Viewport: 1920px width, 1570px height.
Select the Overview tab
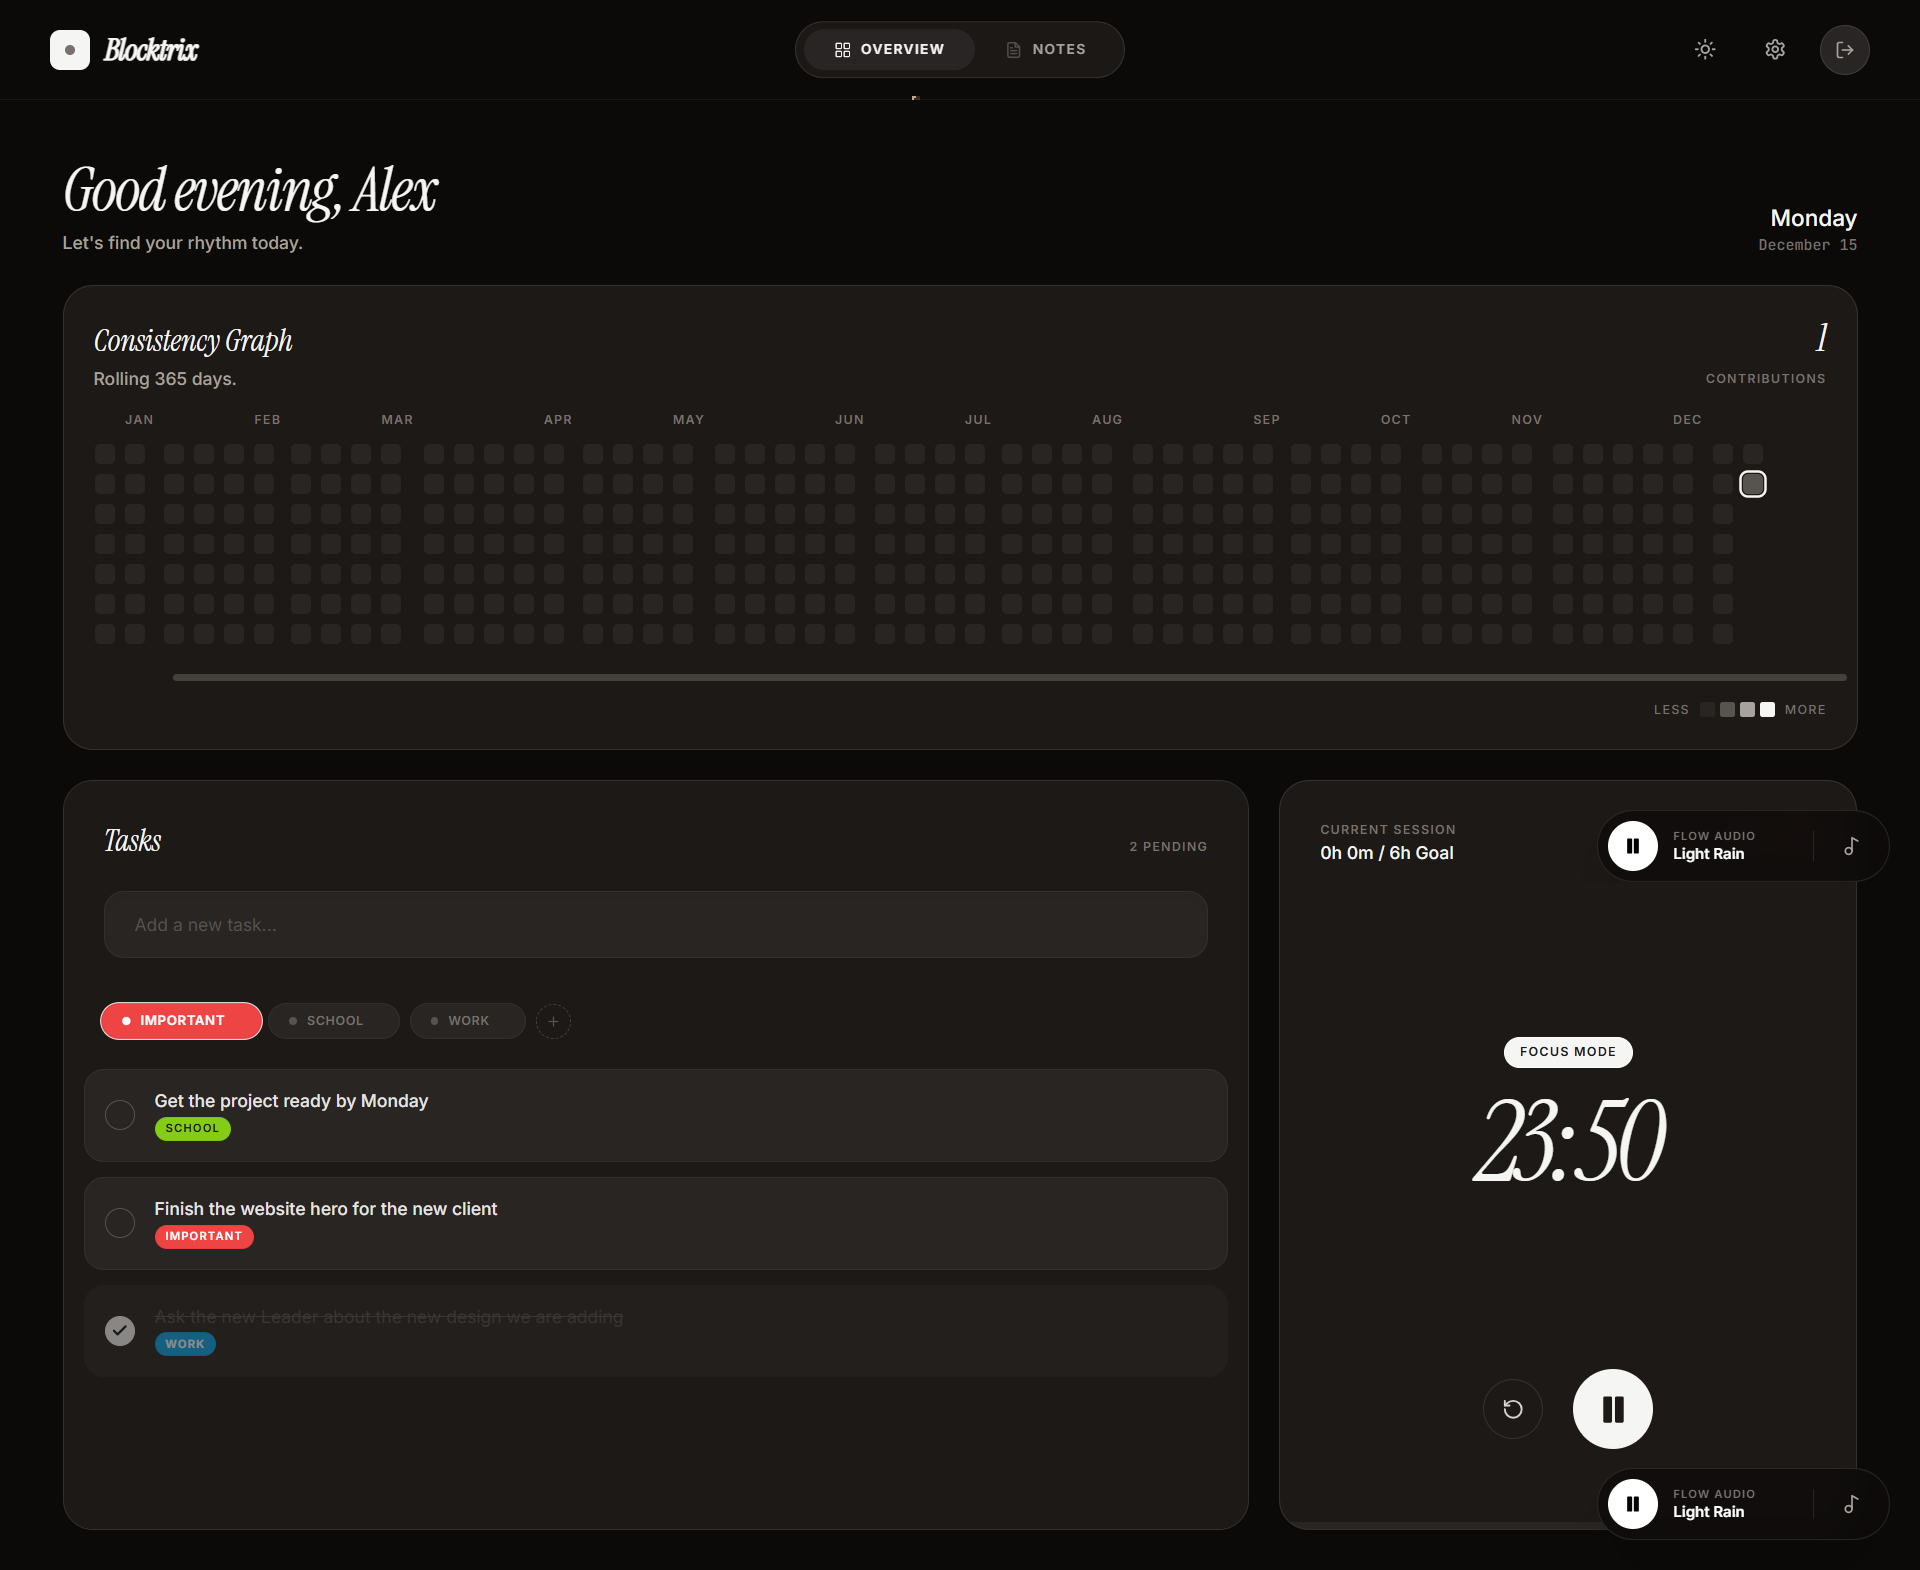[x=889, y=49]
